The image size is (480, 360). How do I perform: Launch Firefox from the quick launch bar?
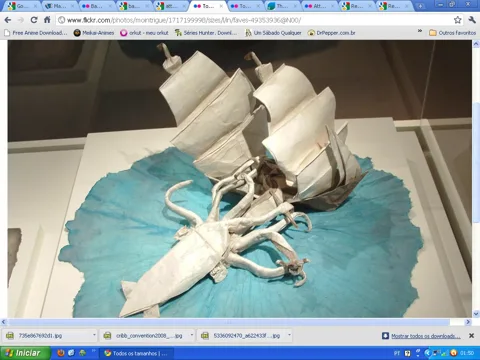pos(61,353)
